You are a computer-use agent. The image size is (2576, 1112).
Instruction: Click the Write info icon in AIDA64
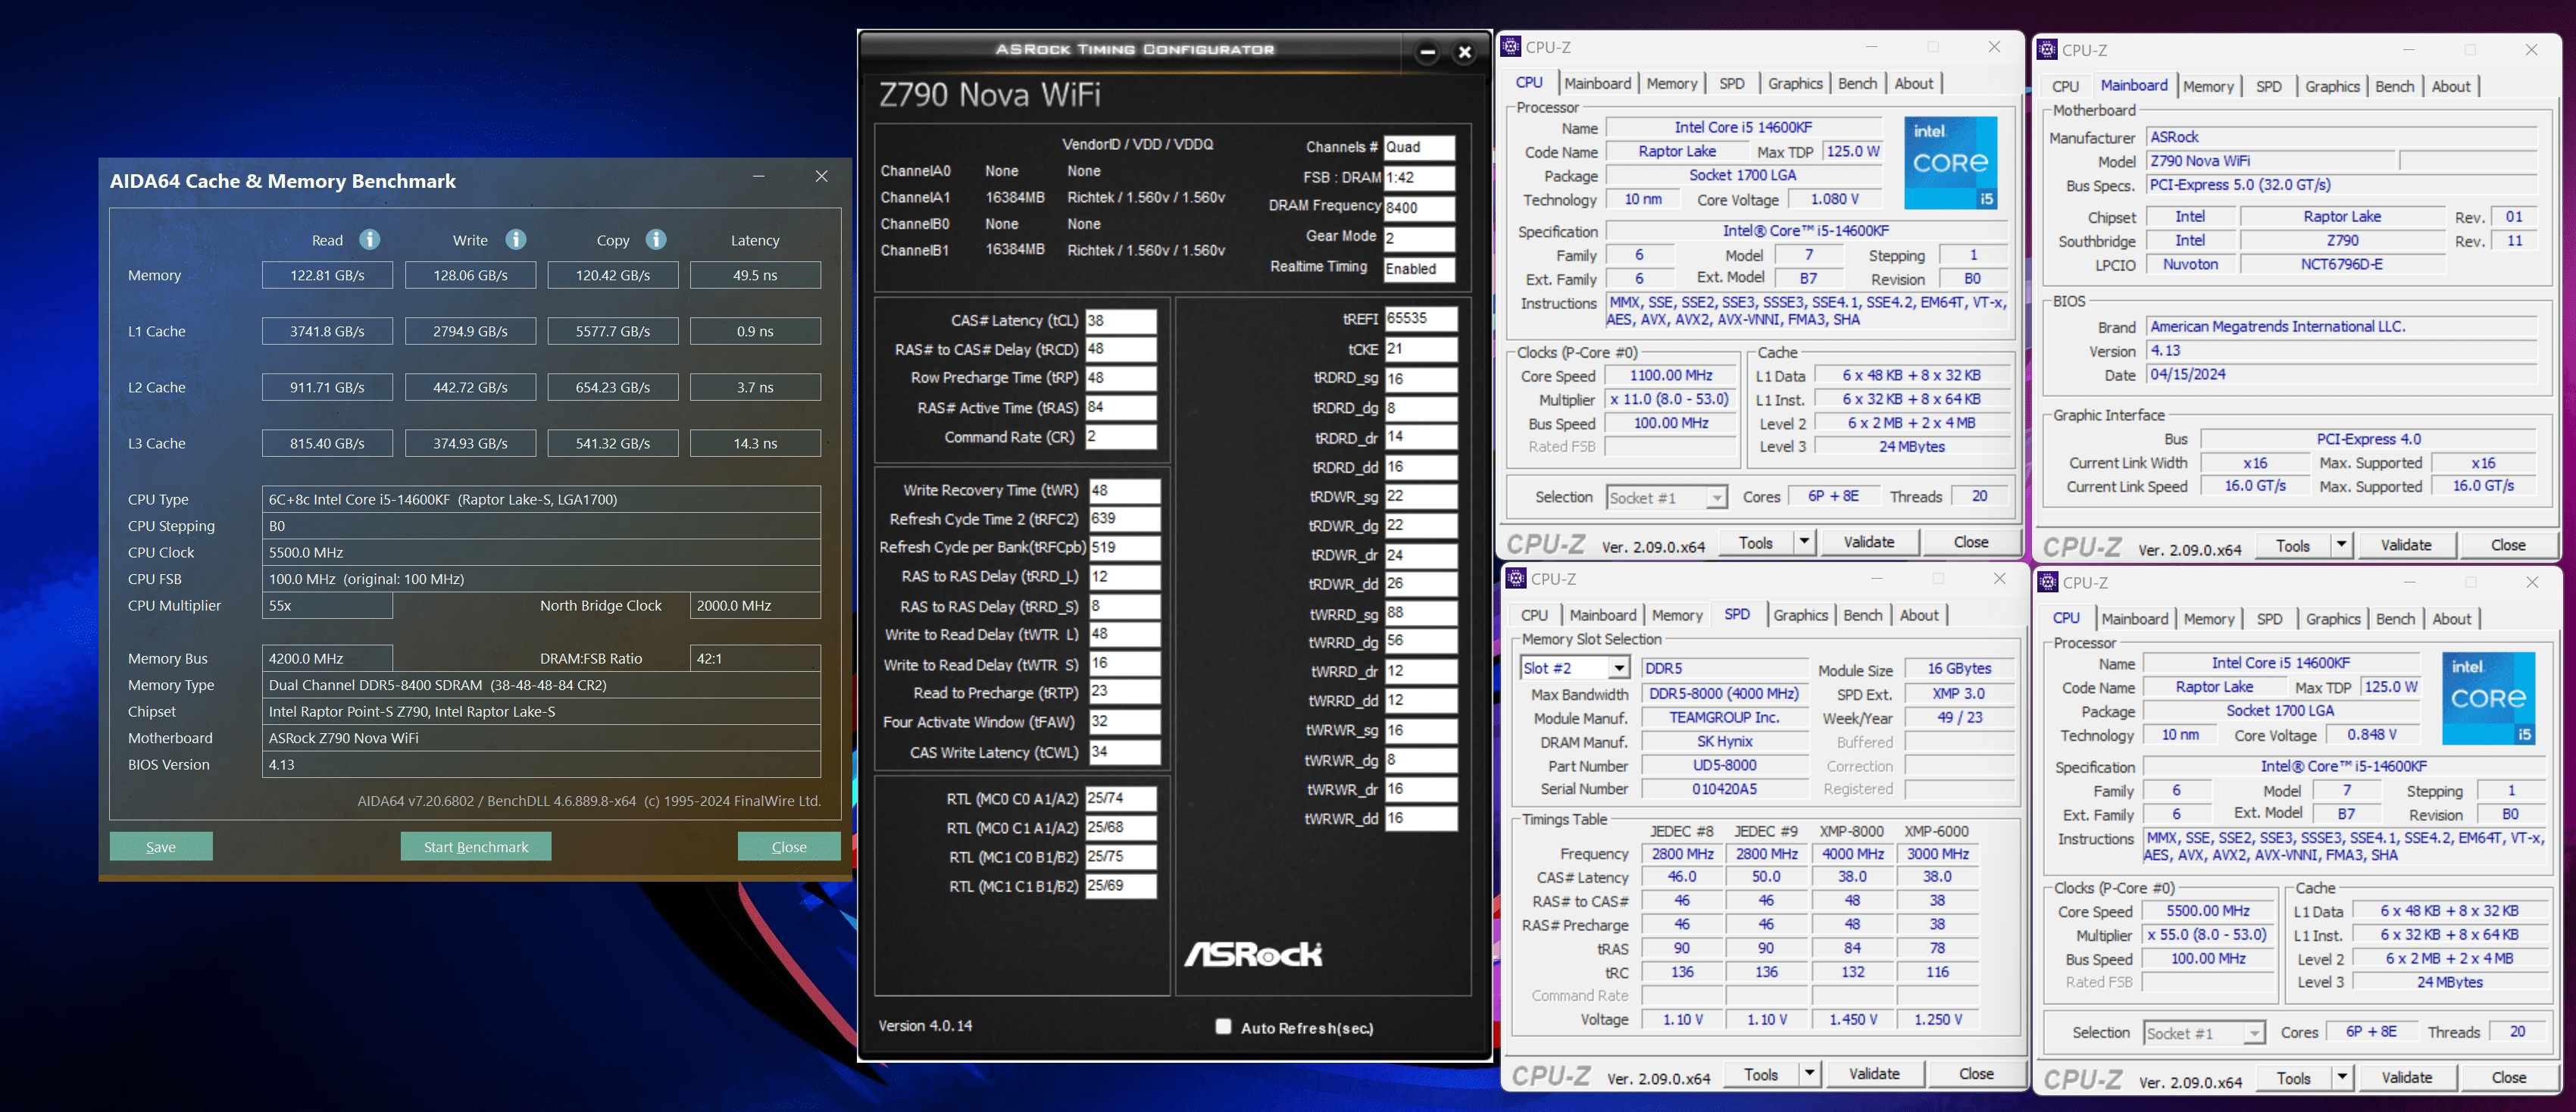tap(515, 240)
